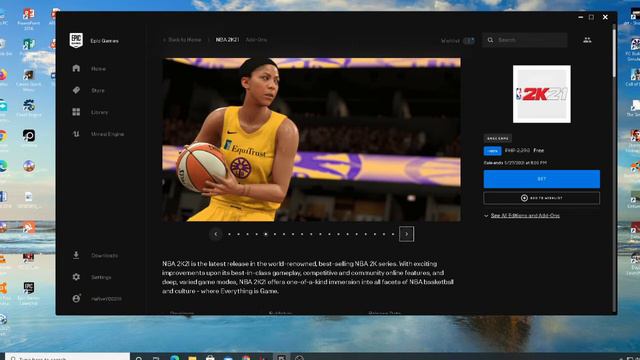Viewport: 640px width, 360px height.
Task: Expand See All Editions and Add-Ons
Action: click(525, 216)
